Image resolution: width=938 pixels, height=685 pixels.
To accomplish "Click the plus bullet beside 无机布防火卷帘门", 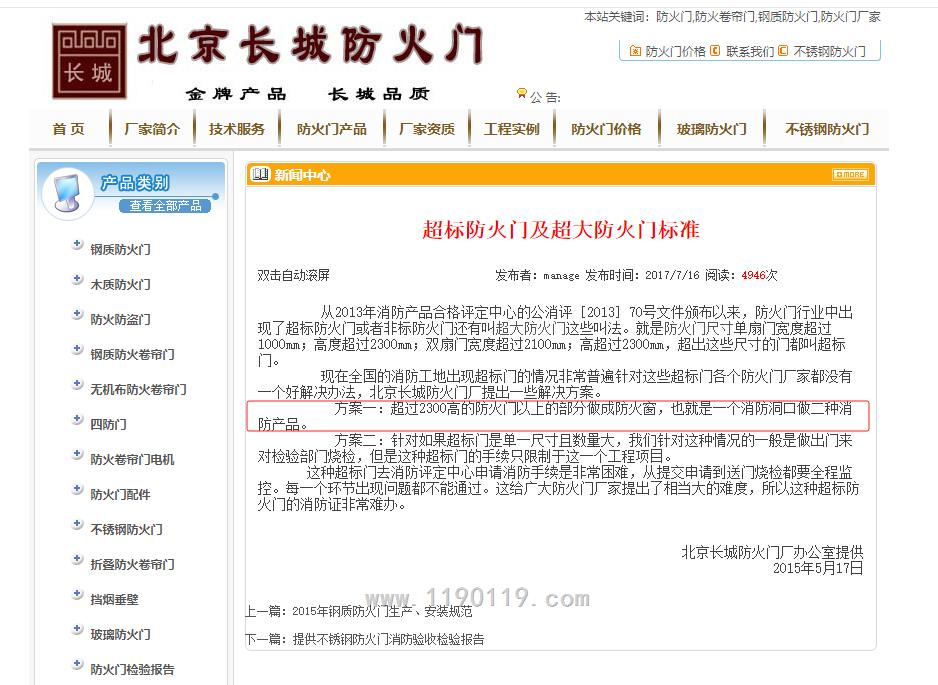I will click(77, 384).
